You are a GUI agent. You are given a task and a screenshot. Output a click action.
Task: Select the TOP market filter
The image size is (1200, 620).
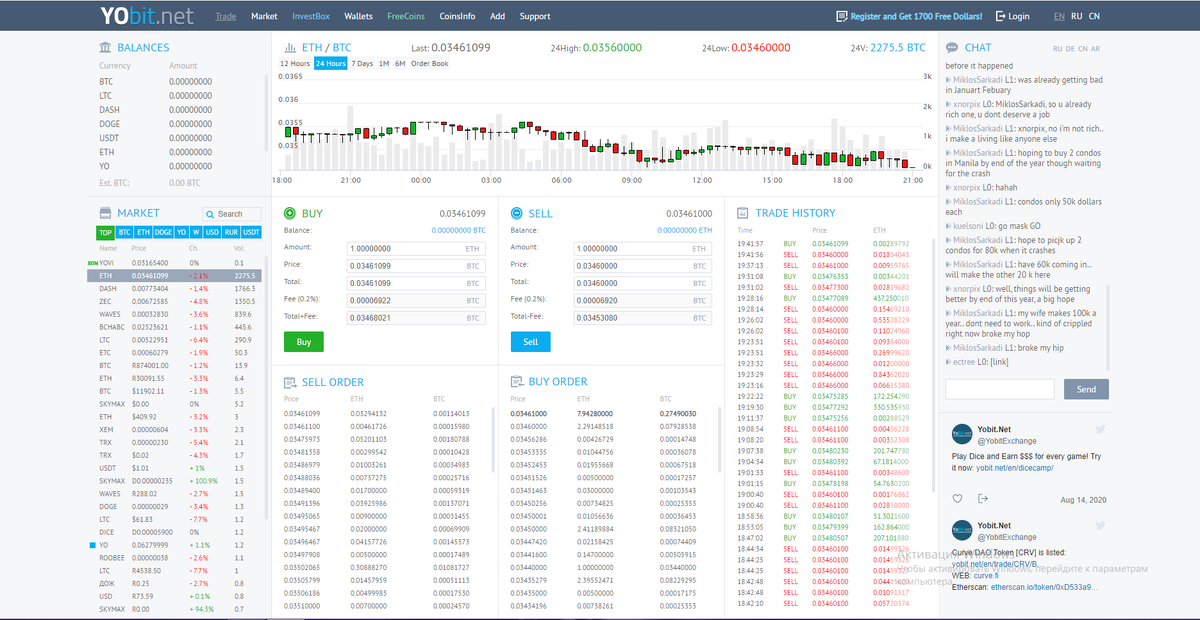tap(105, 232)
